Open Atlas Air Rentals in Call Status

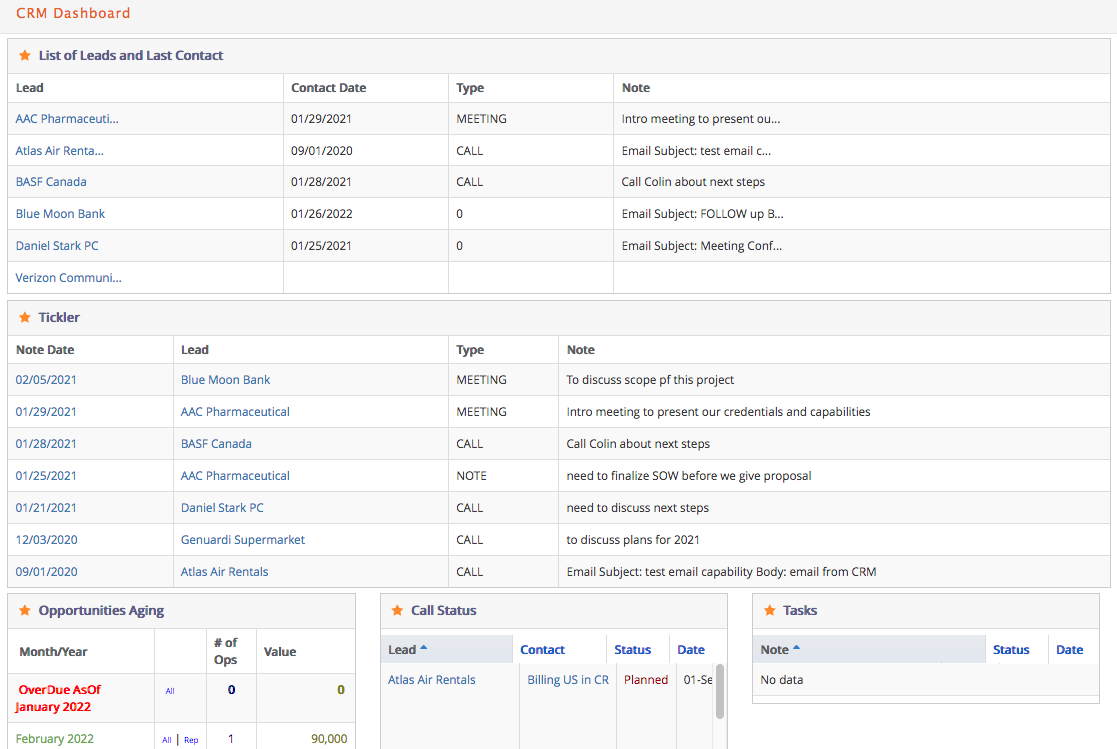[432, 680]
